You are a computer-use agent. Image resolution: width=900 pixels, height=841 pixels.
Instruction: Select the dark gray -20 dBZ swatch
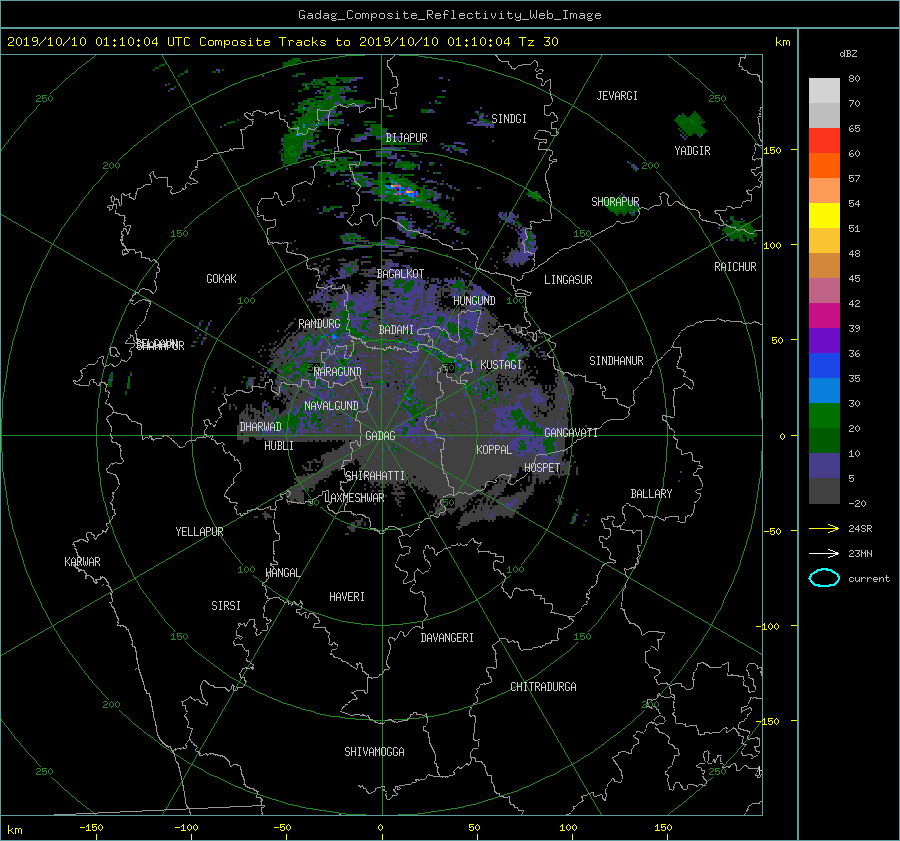[824, 491]
